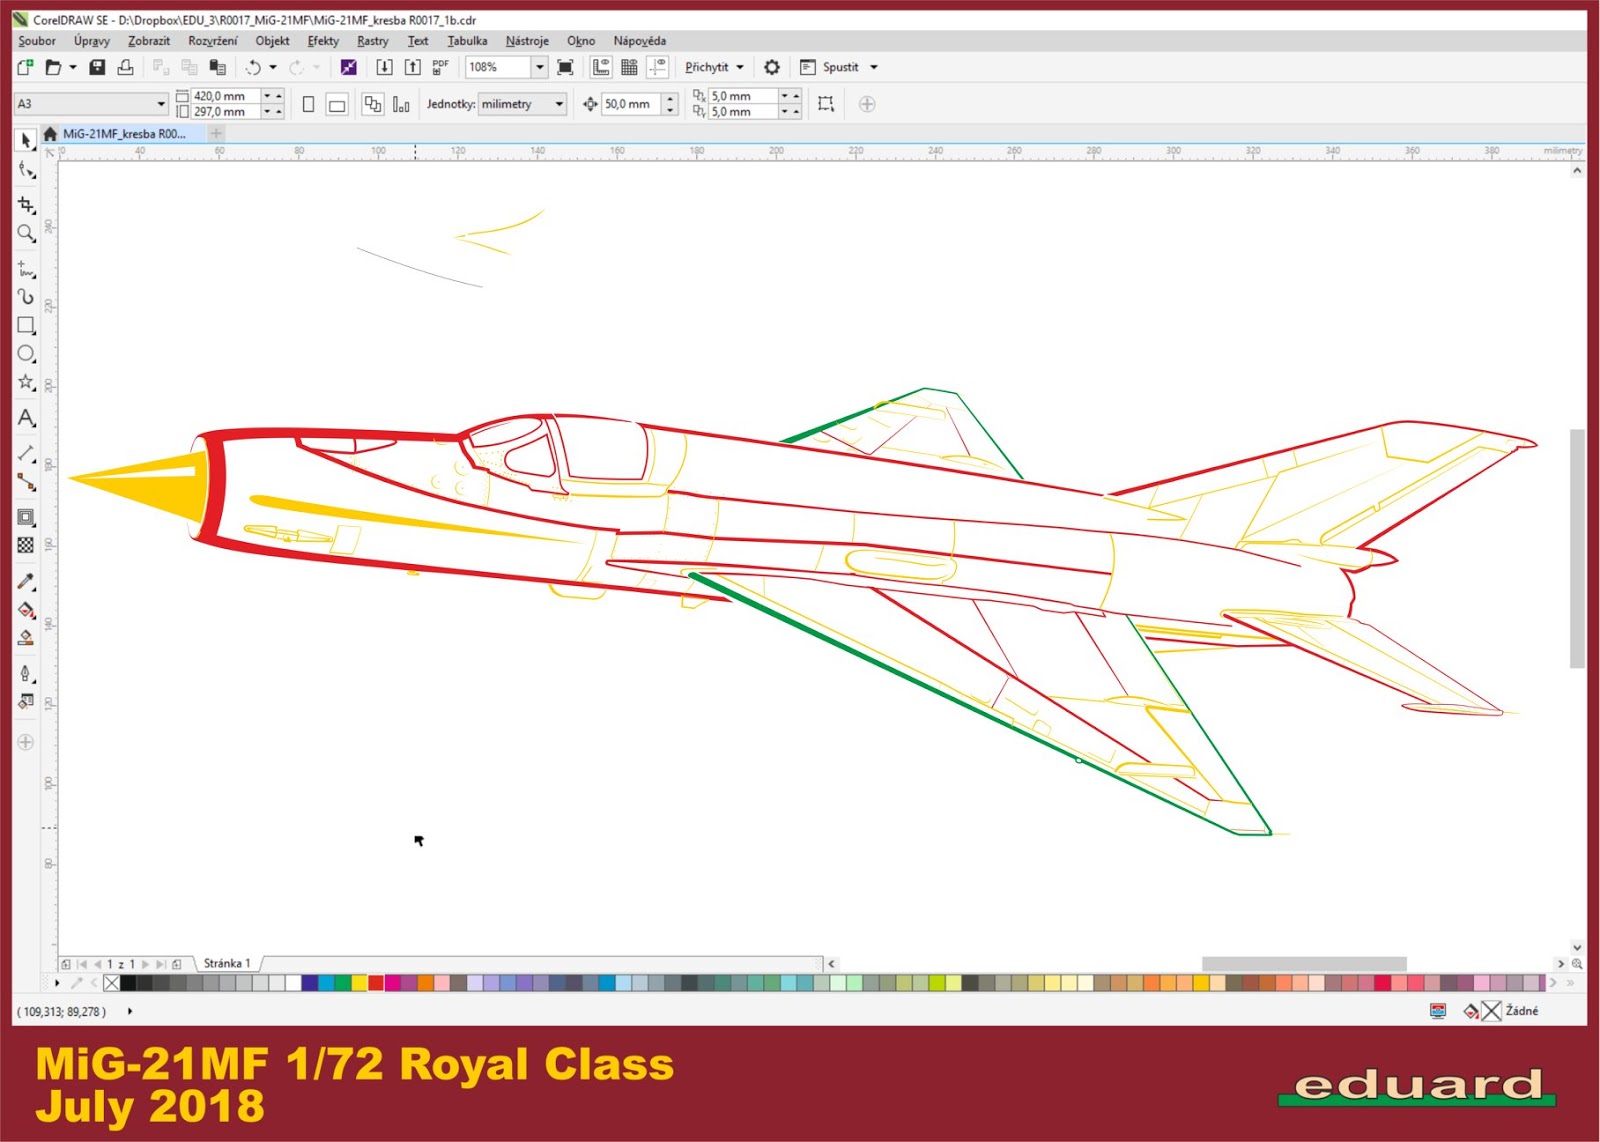The image size is (1600, 1142).
Task: Select the no-color X swatch
Action: click(112, 983)
